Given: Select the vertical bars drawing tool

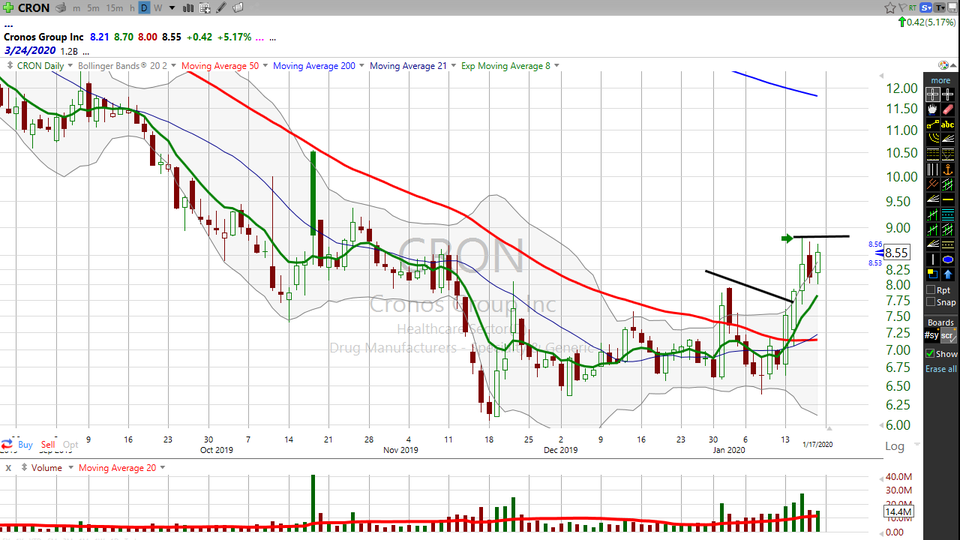Looking at the screenshot, I should point(933,169).
